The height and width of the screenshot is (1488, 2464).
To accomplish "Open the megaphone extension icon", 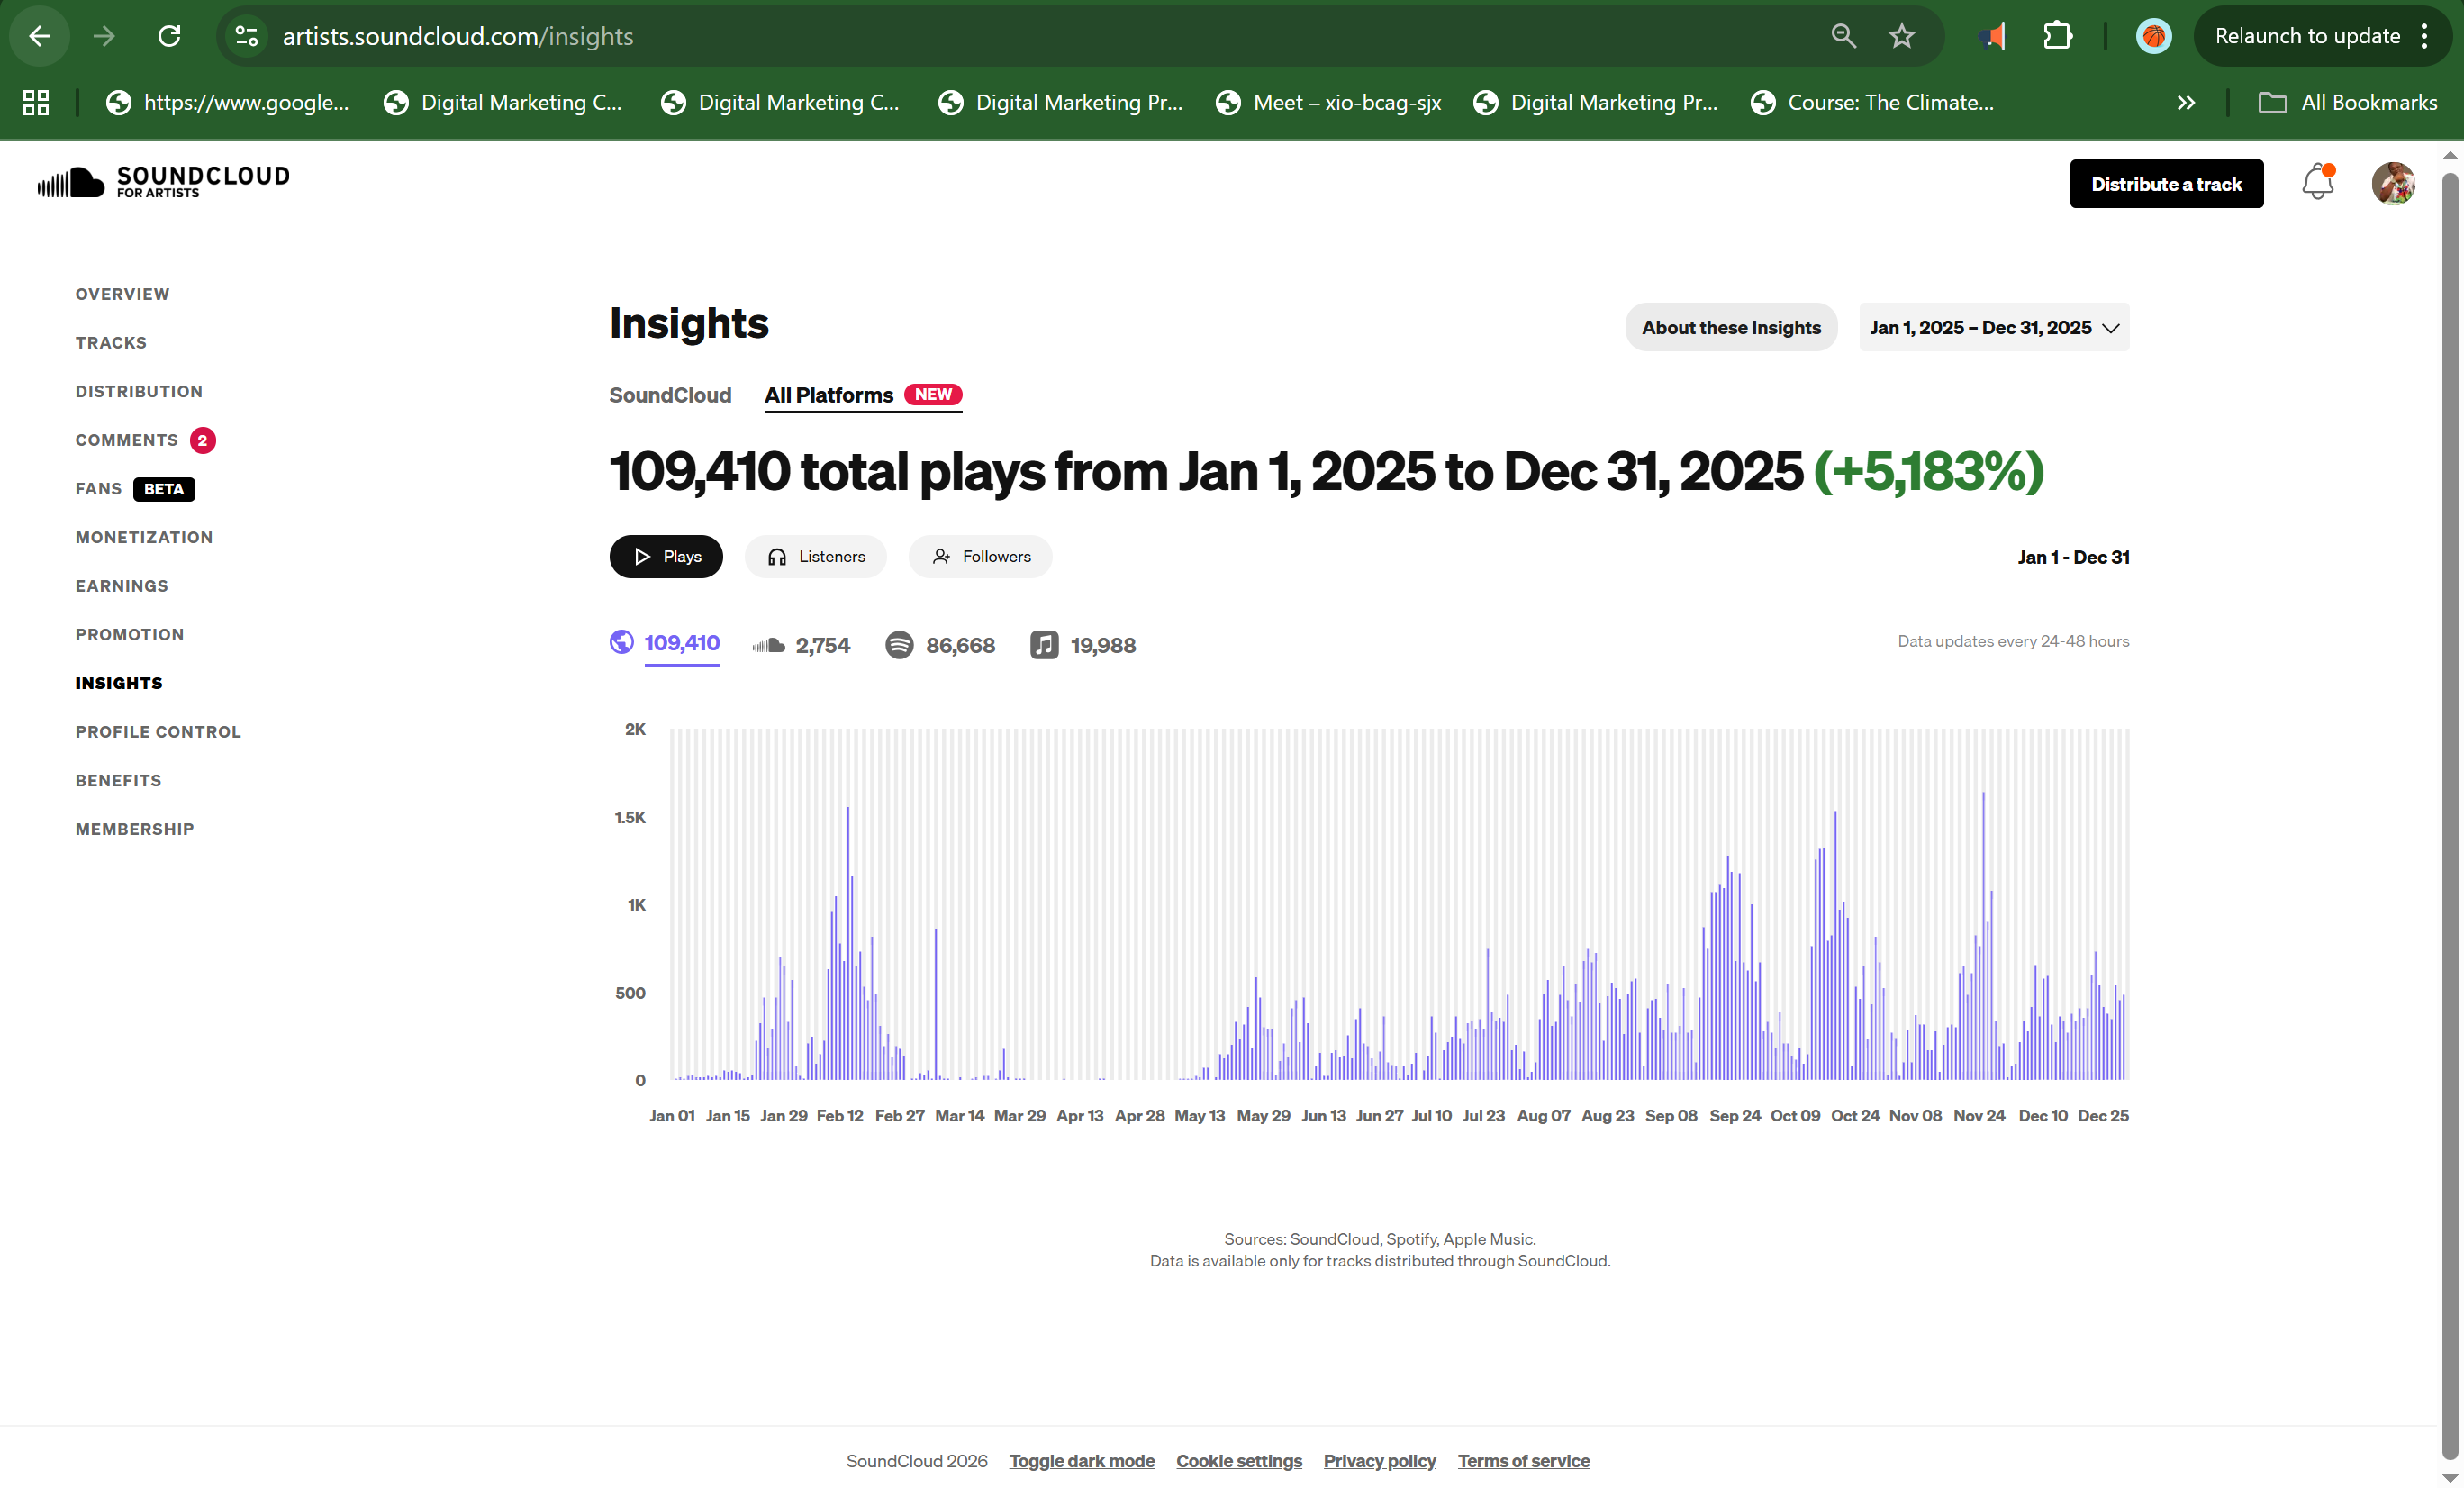I will point(1991,36).
